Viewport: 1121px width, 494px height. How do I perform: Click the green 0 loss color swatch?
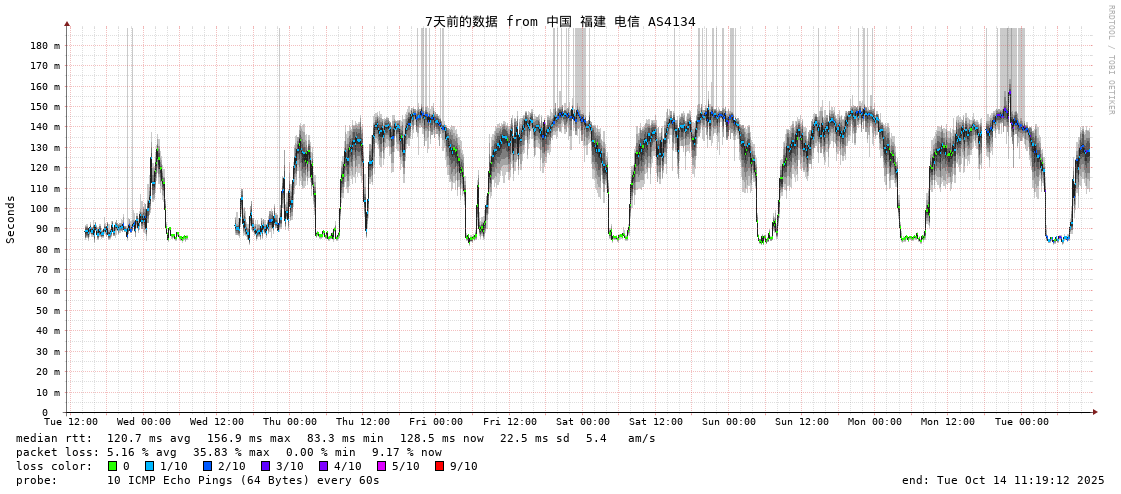click(113, 466)
